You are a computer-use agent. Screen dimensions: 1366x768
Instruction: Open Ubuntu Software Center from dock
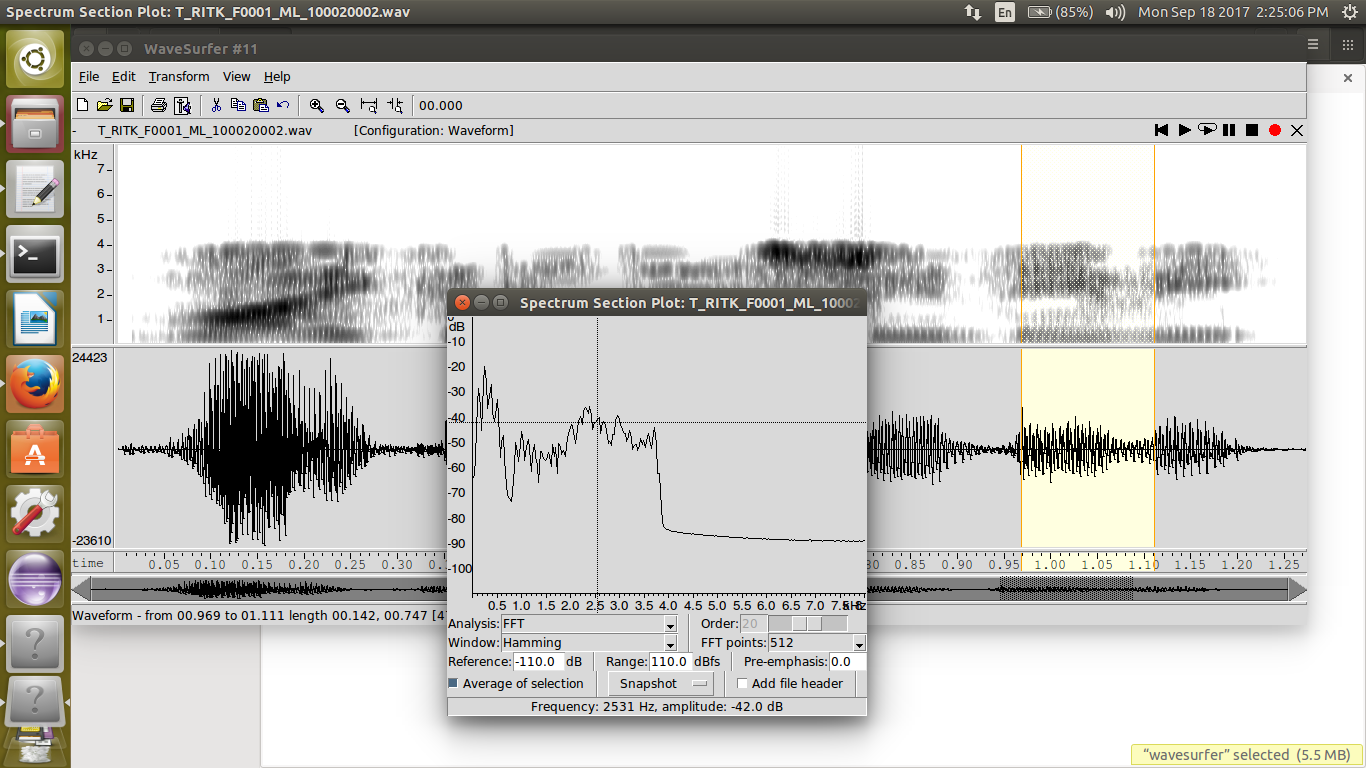tap(35, 449)
